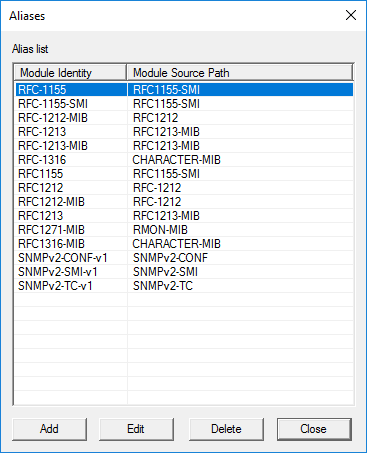Delete the selected alias entry
This screenshot has width=367, height=453.
[x=226, y=429]
